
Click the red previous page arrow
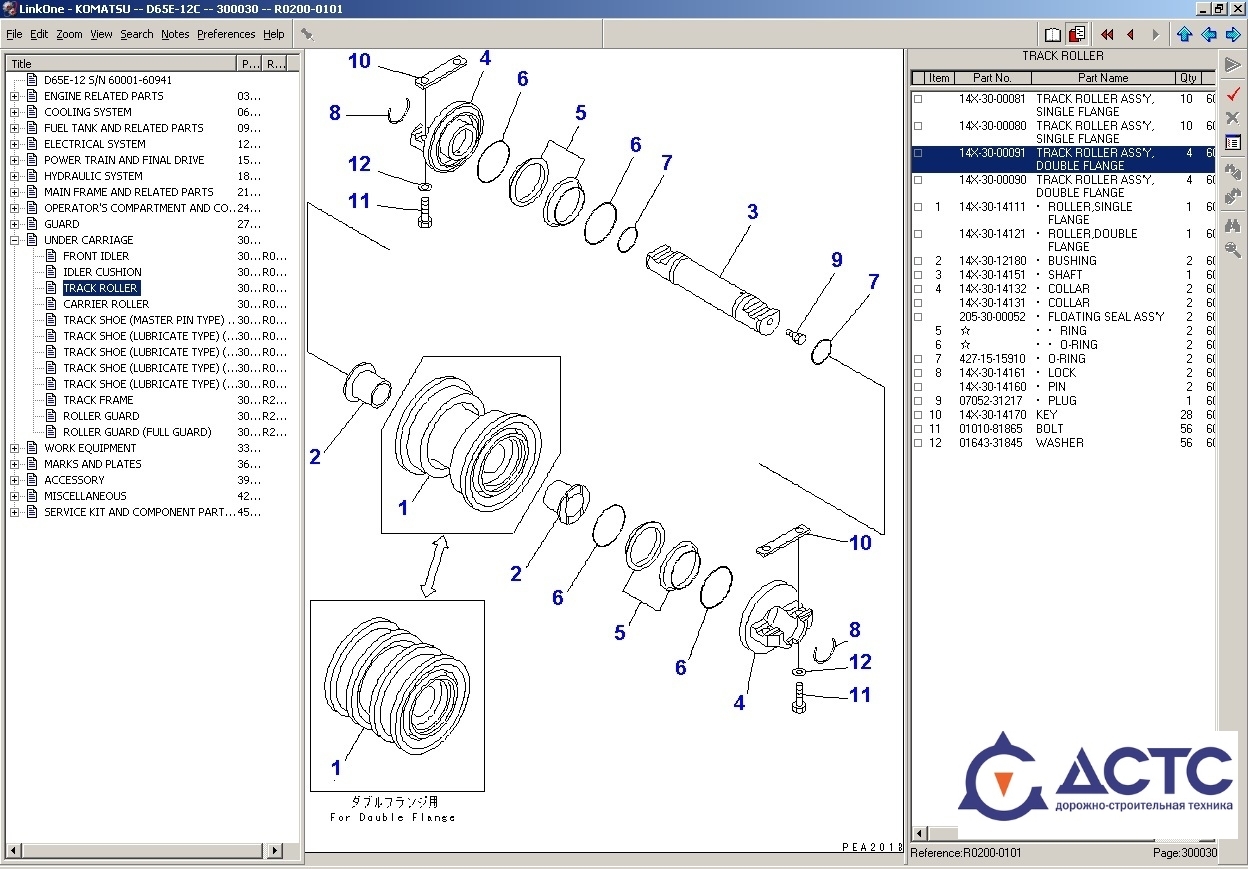point(1130,34)
